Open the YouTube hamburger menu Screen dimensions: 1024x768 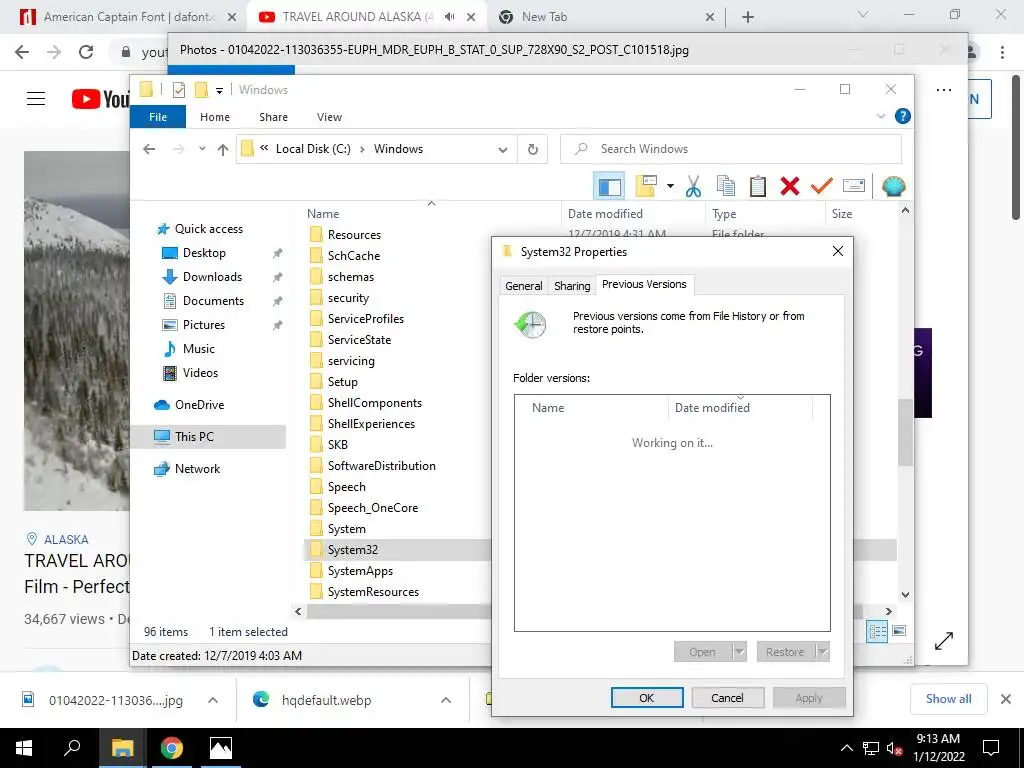coord(36,99)
